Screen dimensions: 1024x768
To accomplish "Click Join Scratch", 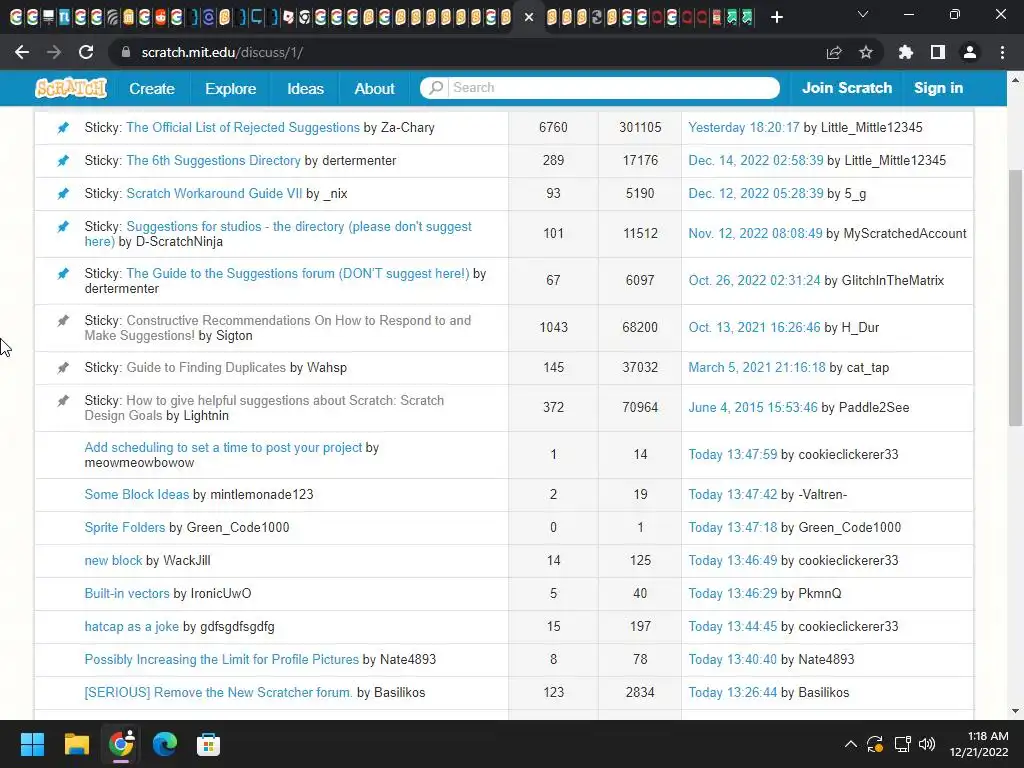I will (x=846, y=88).
